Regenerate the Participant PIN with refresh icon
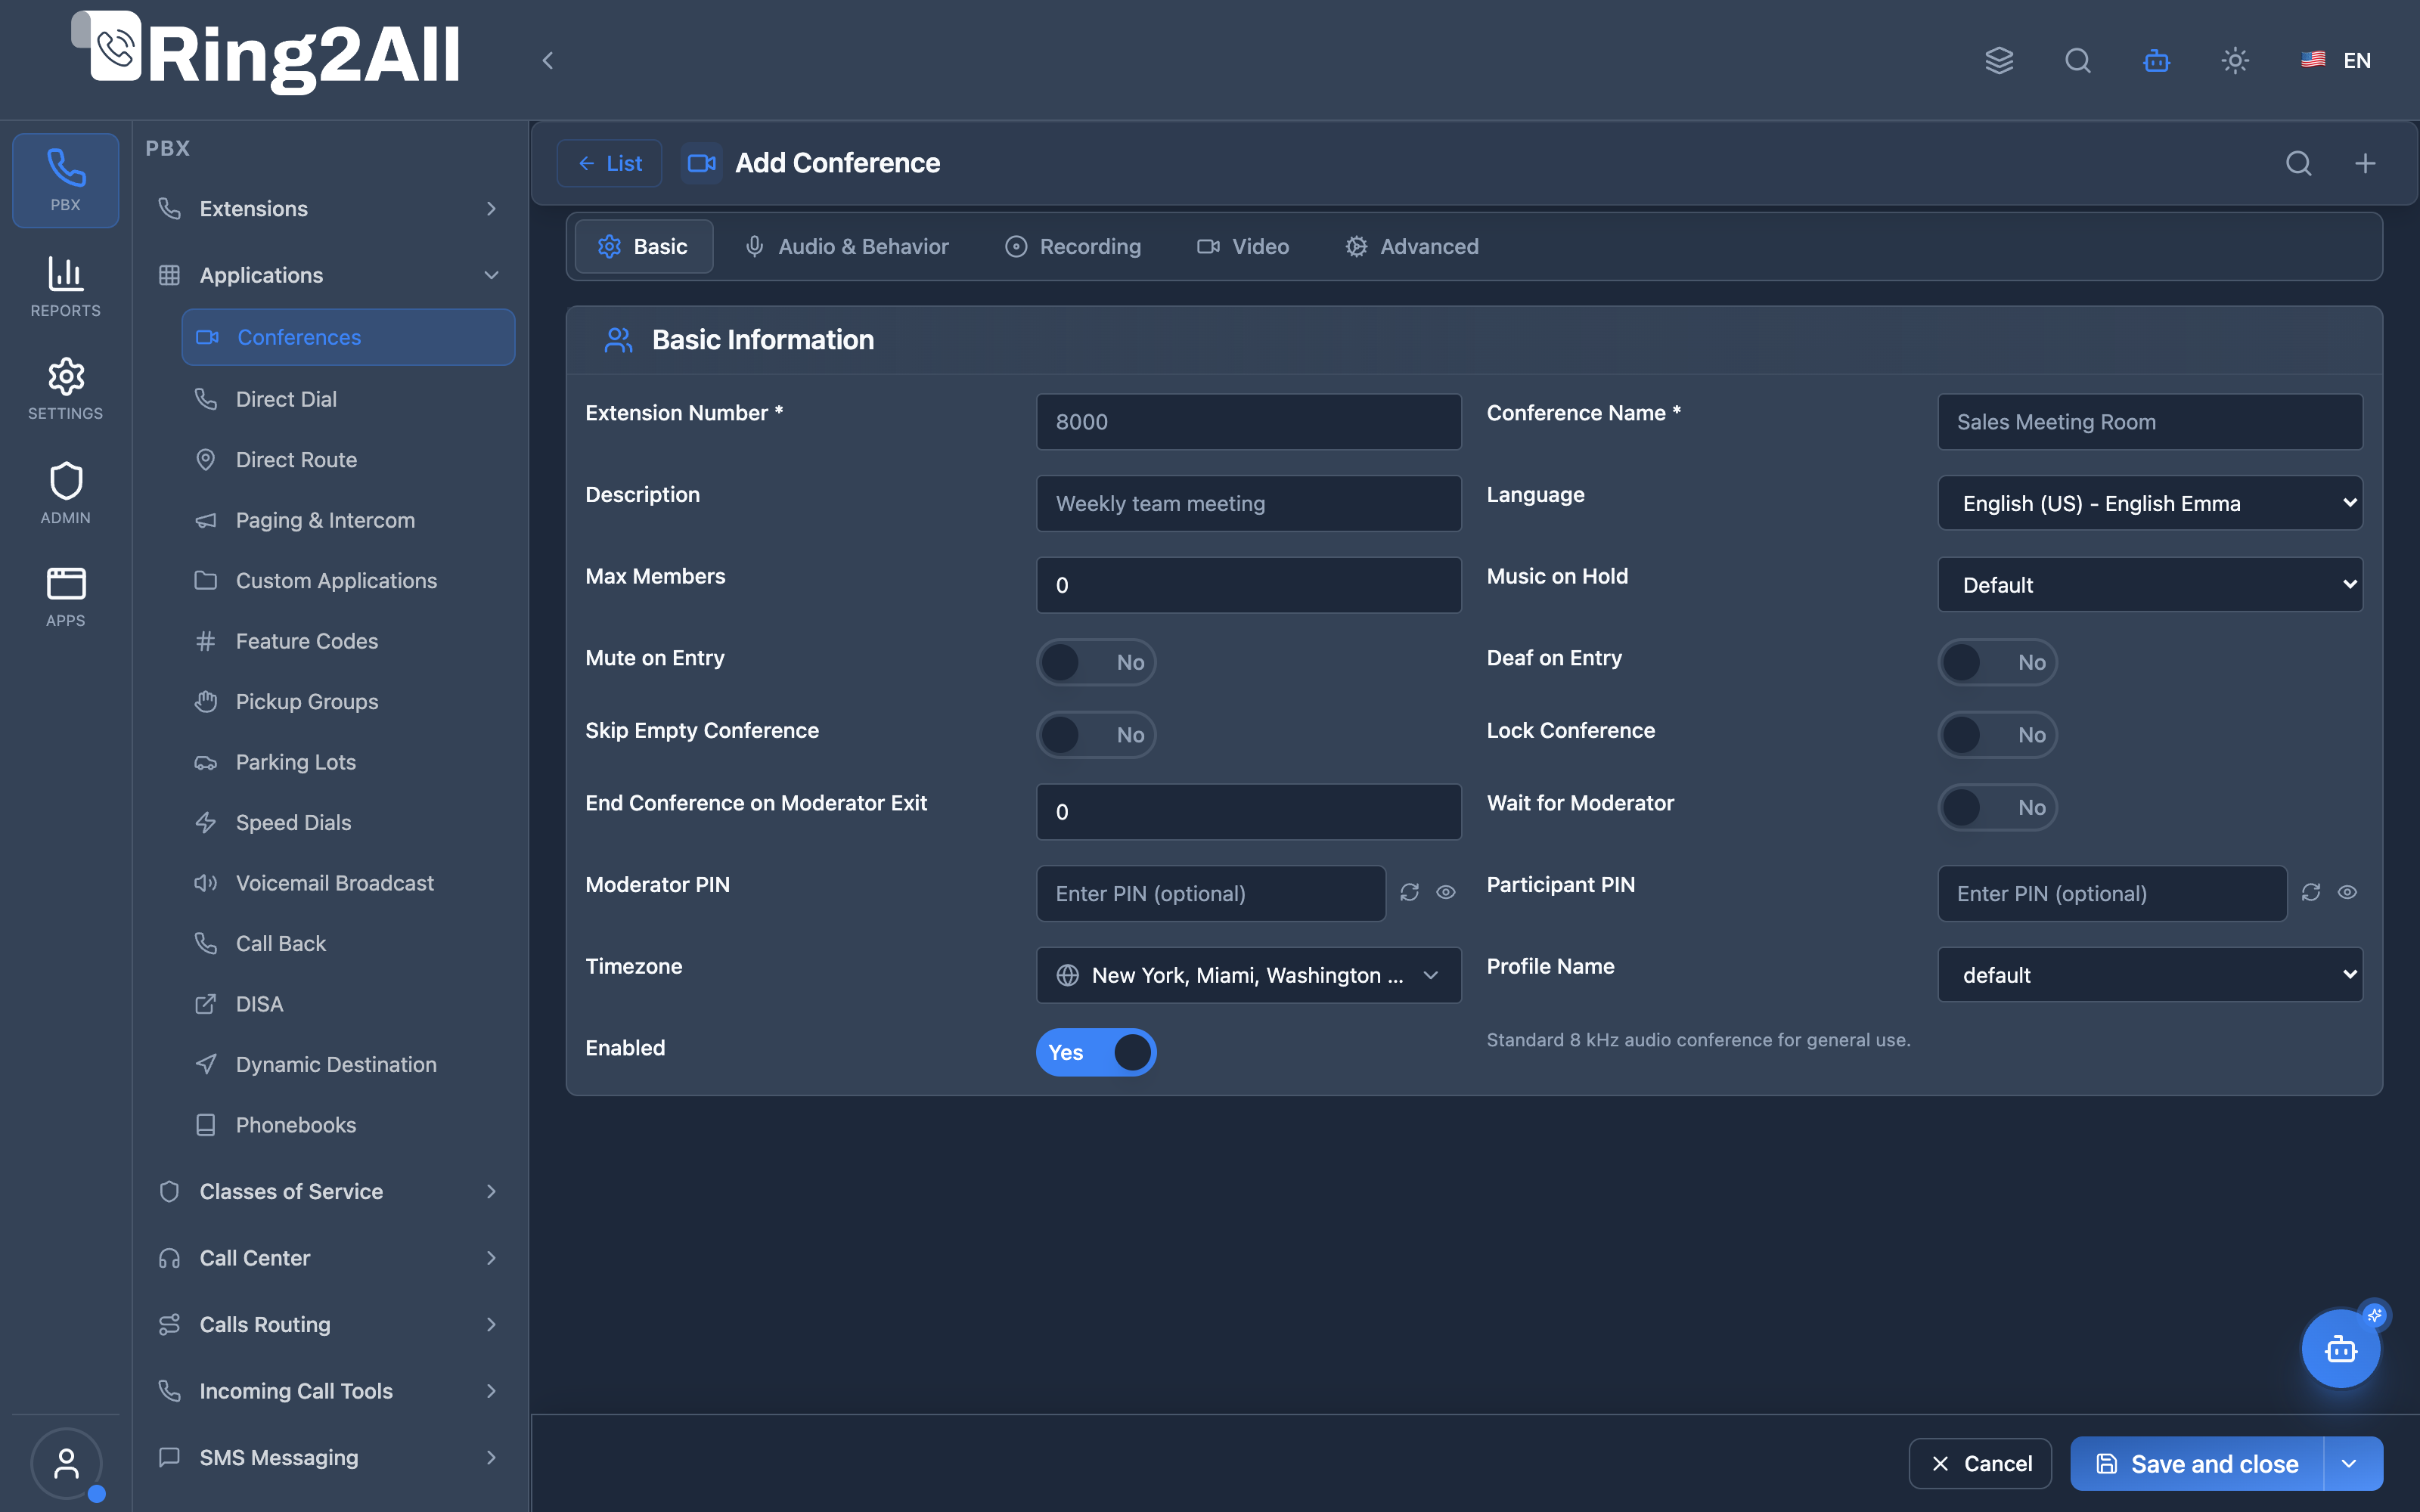Image resolution: width=2420 pixels, height=1512 pixels. tap(2310, 892)
